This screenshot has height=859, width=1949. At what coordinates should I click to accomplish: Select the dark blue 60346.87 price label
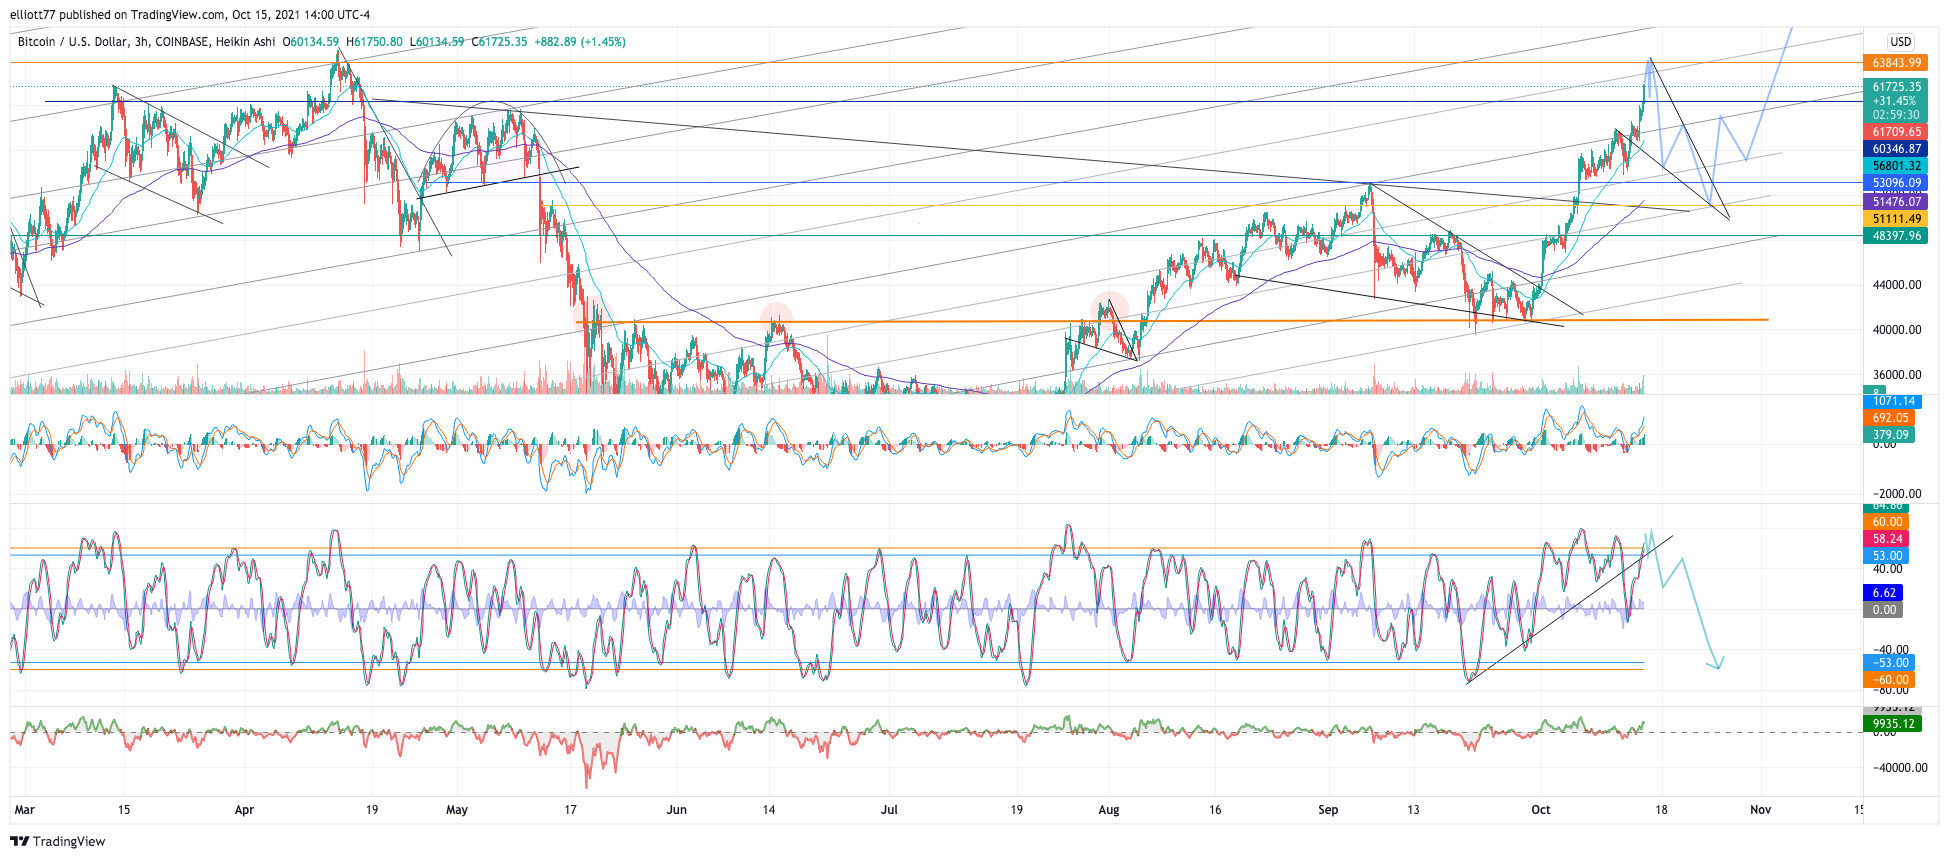(x=1896, y=149)
